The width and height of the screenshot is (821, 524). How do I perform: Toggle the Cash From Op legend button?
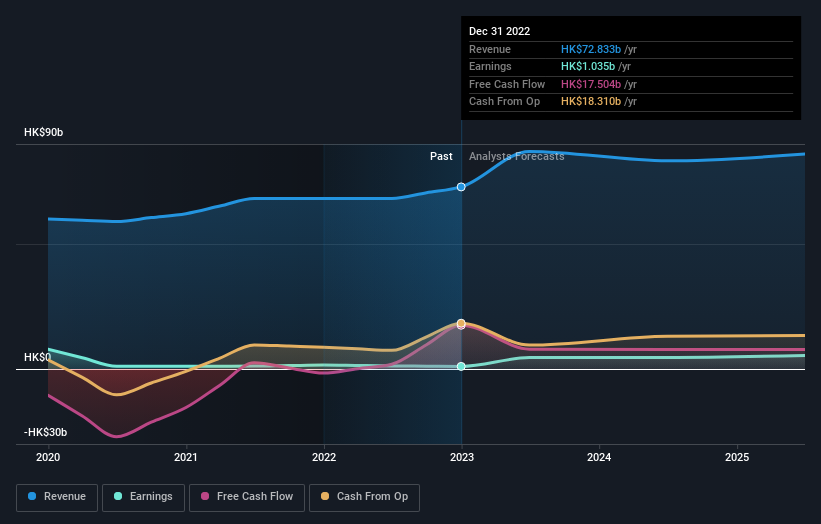364,497
